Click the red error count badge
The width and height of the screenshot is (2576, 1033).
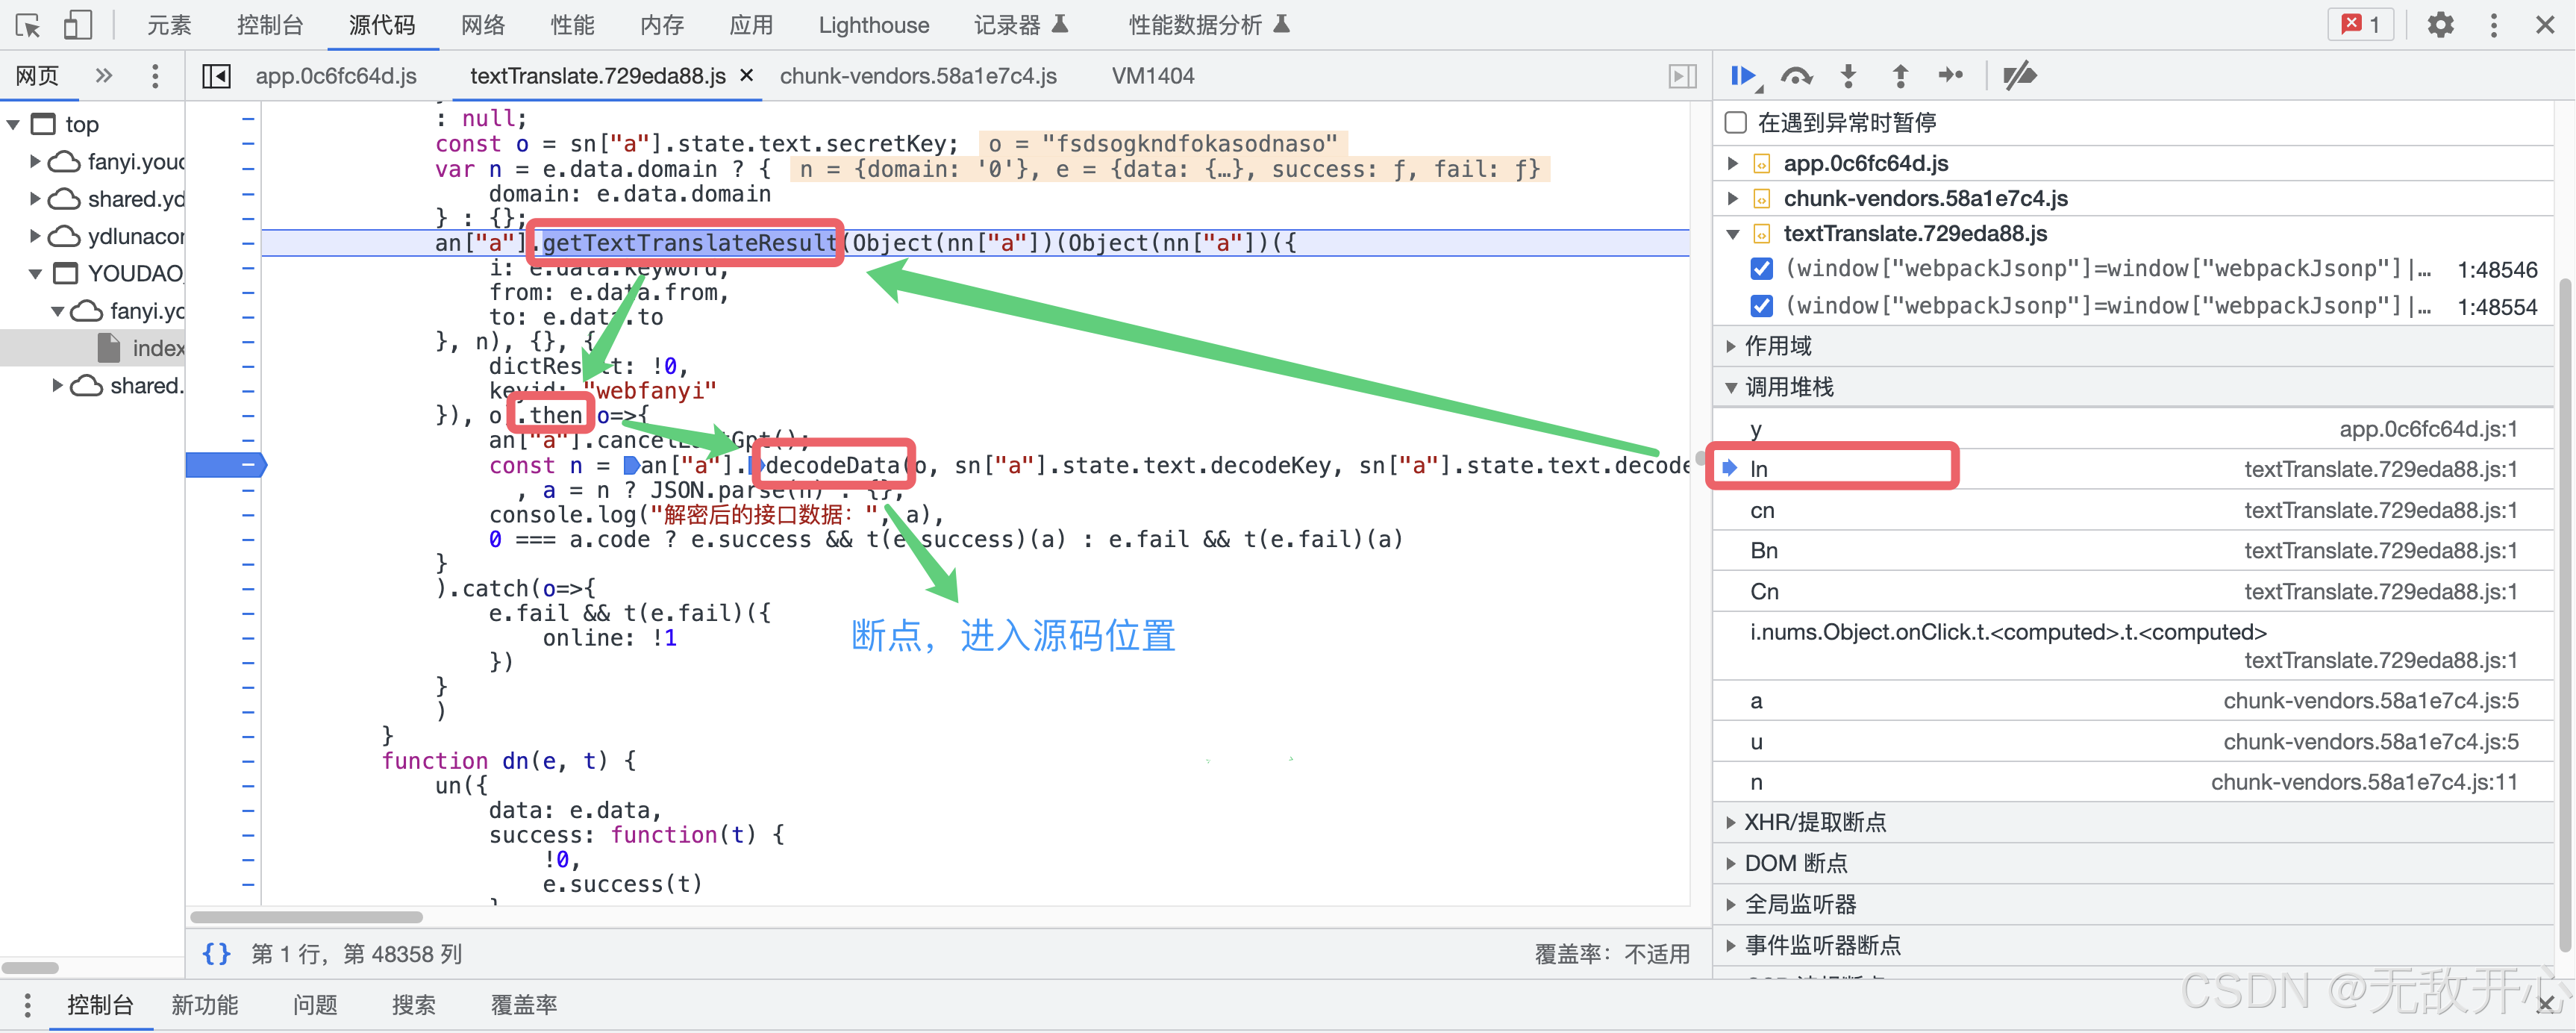point(2361,25)
